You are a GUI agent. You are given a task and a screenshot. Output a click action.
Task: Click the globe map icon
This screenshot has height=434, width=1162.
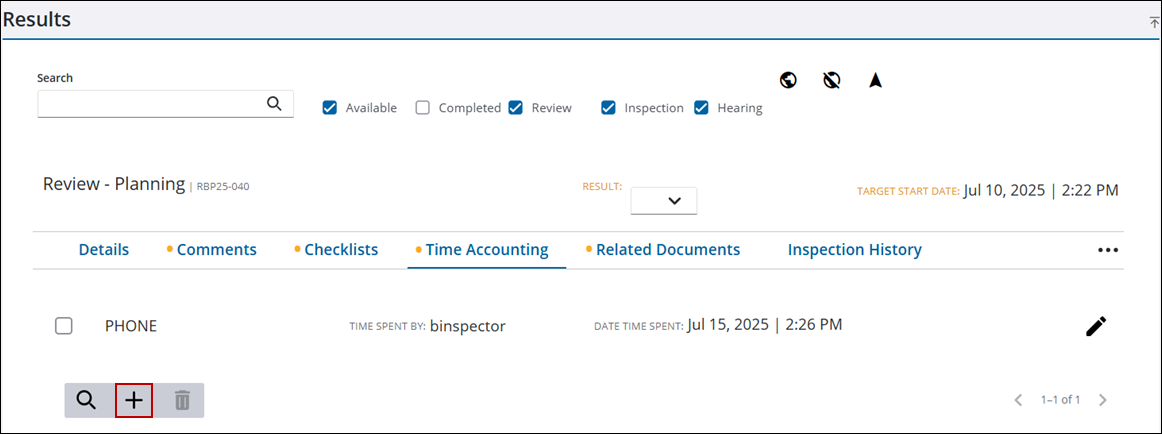click(x=788, y=80)
